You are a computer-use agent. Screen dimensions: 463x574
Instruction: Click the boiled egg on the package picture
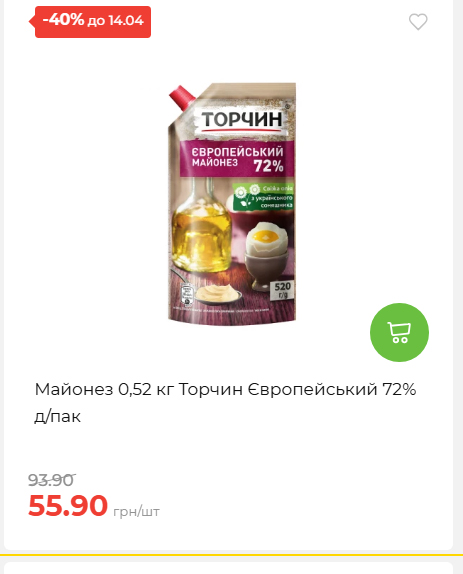[267, 242]
